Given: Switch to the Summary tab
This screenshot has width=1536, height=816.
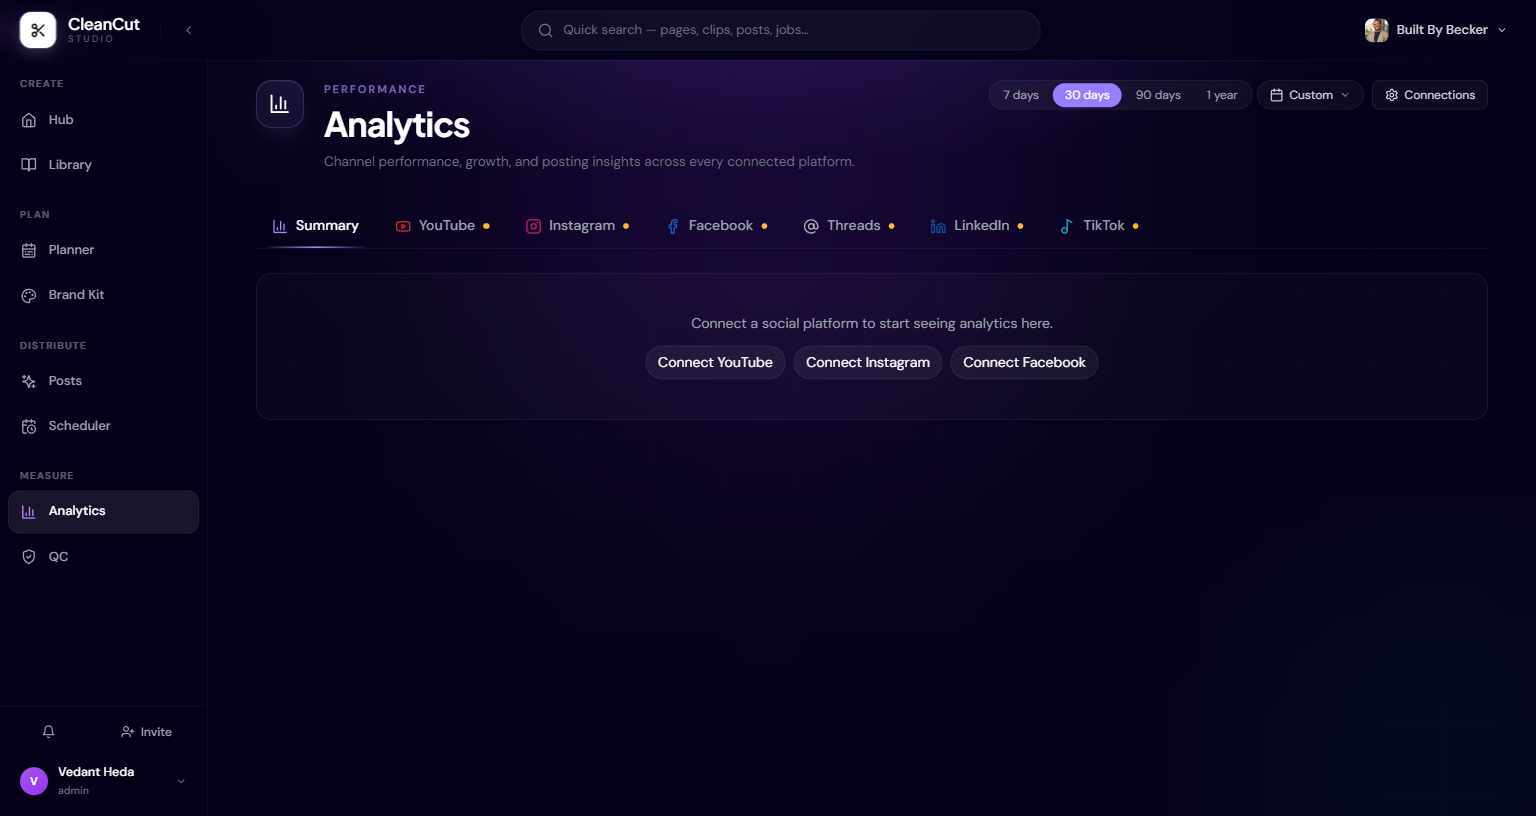Looking at the screenshot, I should (x=315, y=226).
